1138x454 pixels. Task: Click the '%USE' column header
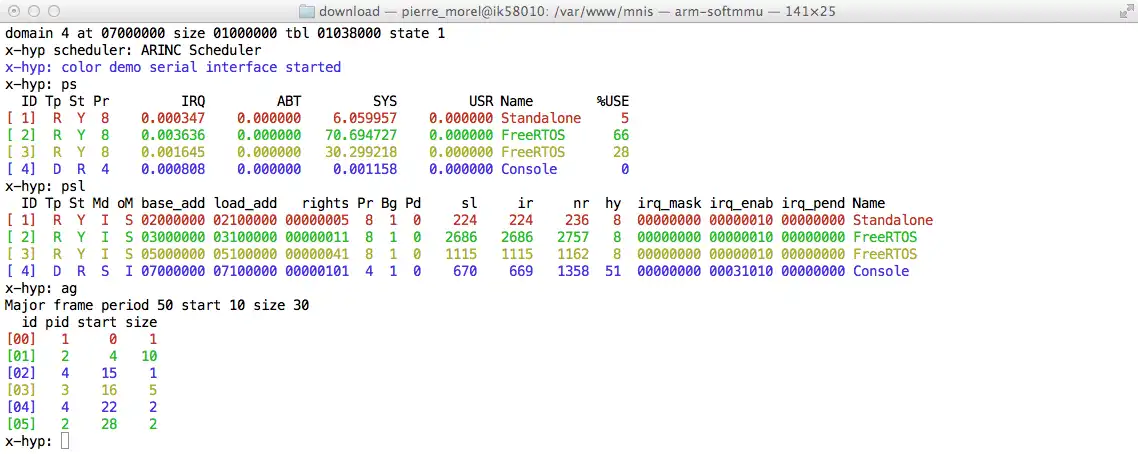[613, 101]
